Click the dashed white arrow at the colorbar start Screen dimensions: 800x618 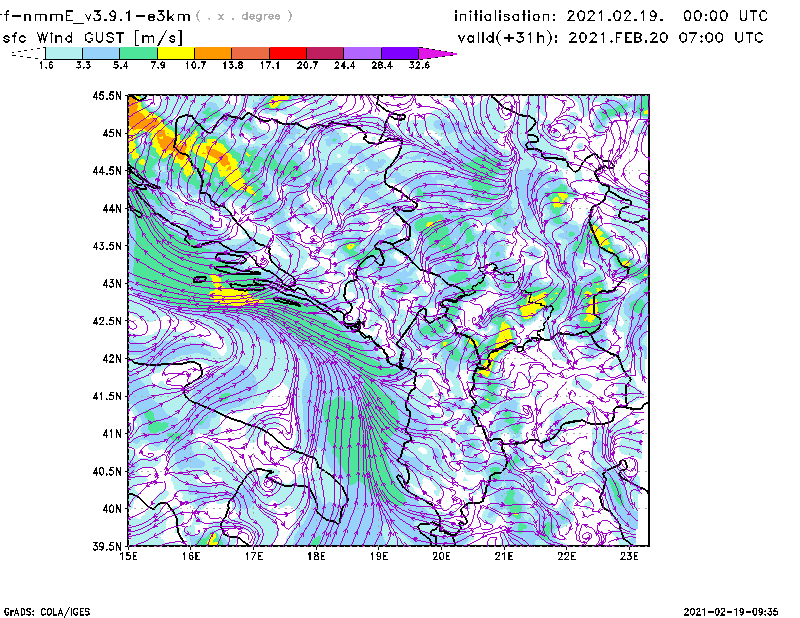click(x=28, y=53)
